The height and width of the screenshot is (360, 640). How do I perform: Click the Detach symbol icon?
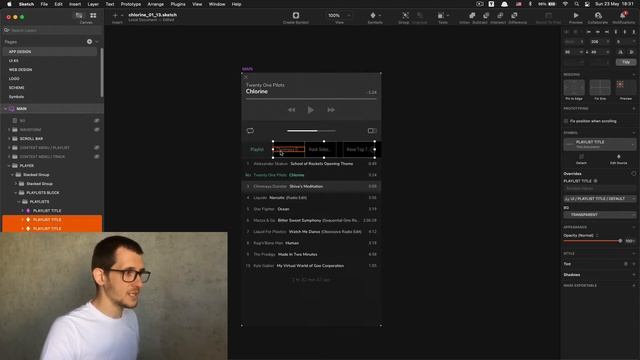click(x=581, y=157)
